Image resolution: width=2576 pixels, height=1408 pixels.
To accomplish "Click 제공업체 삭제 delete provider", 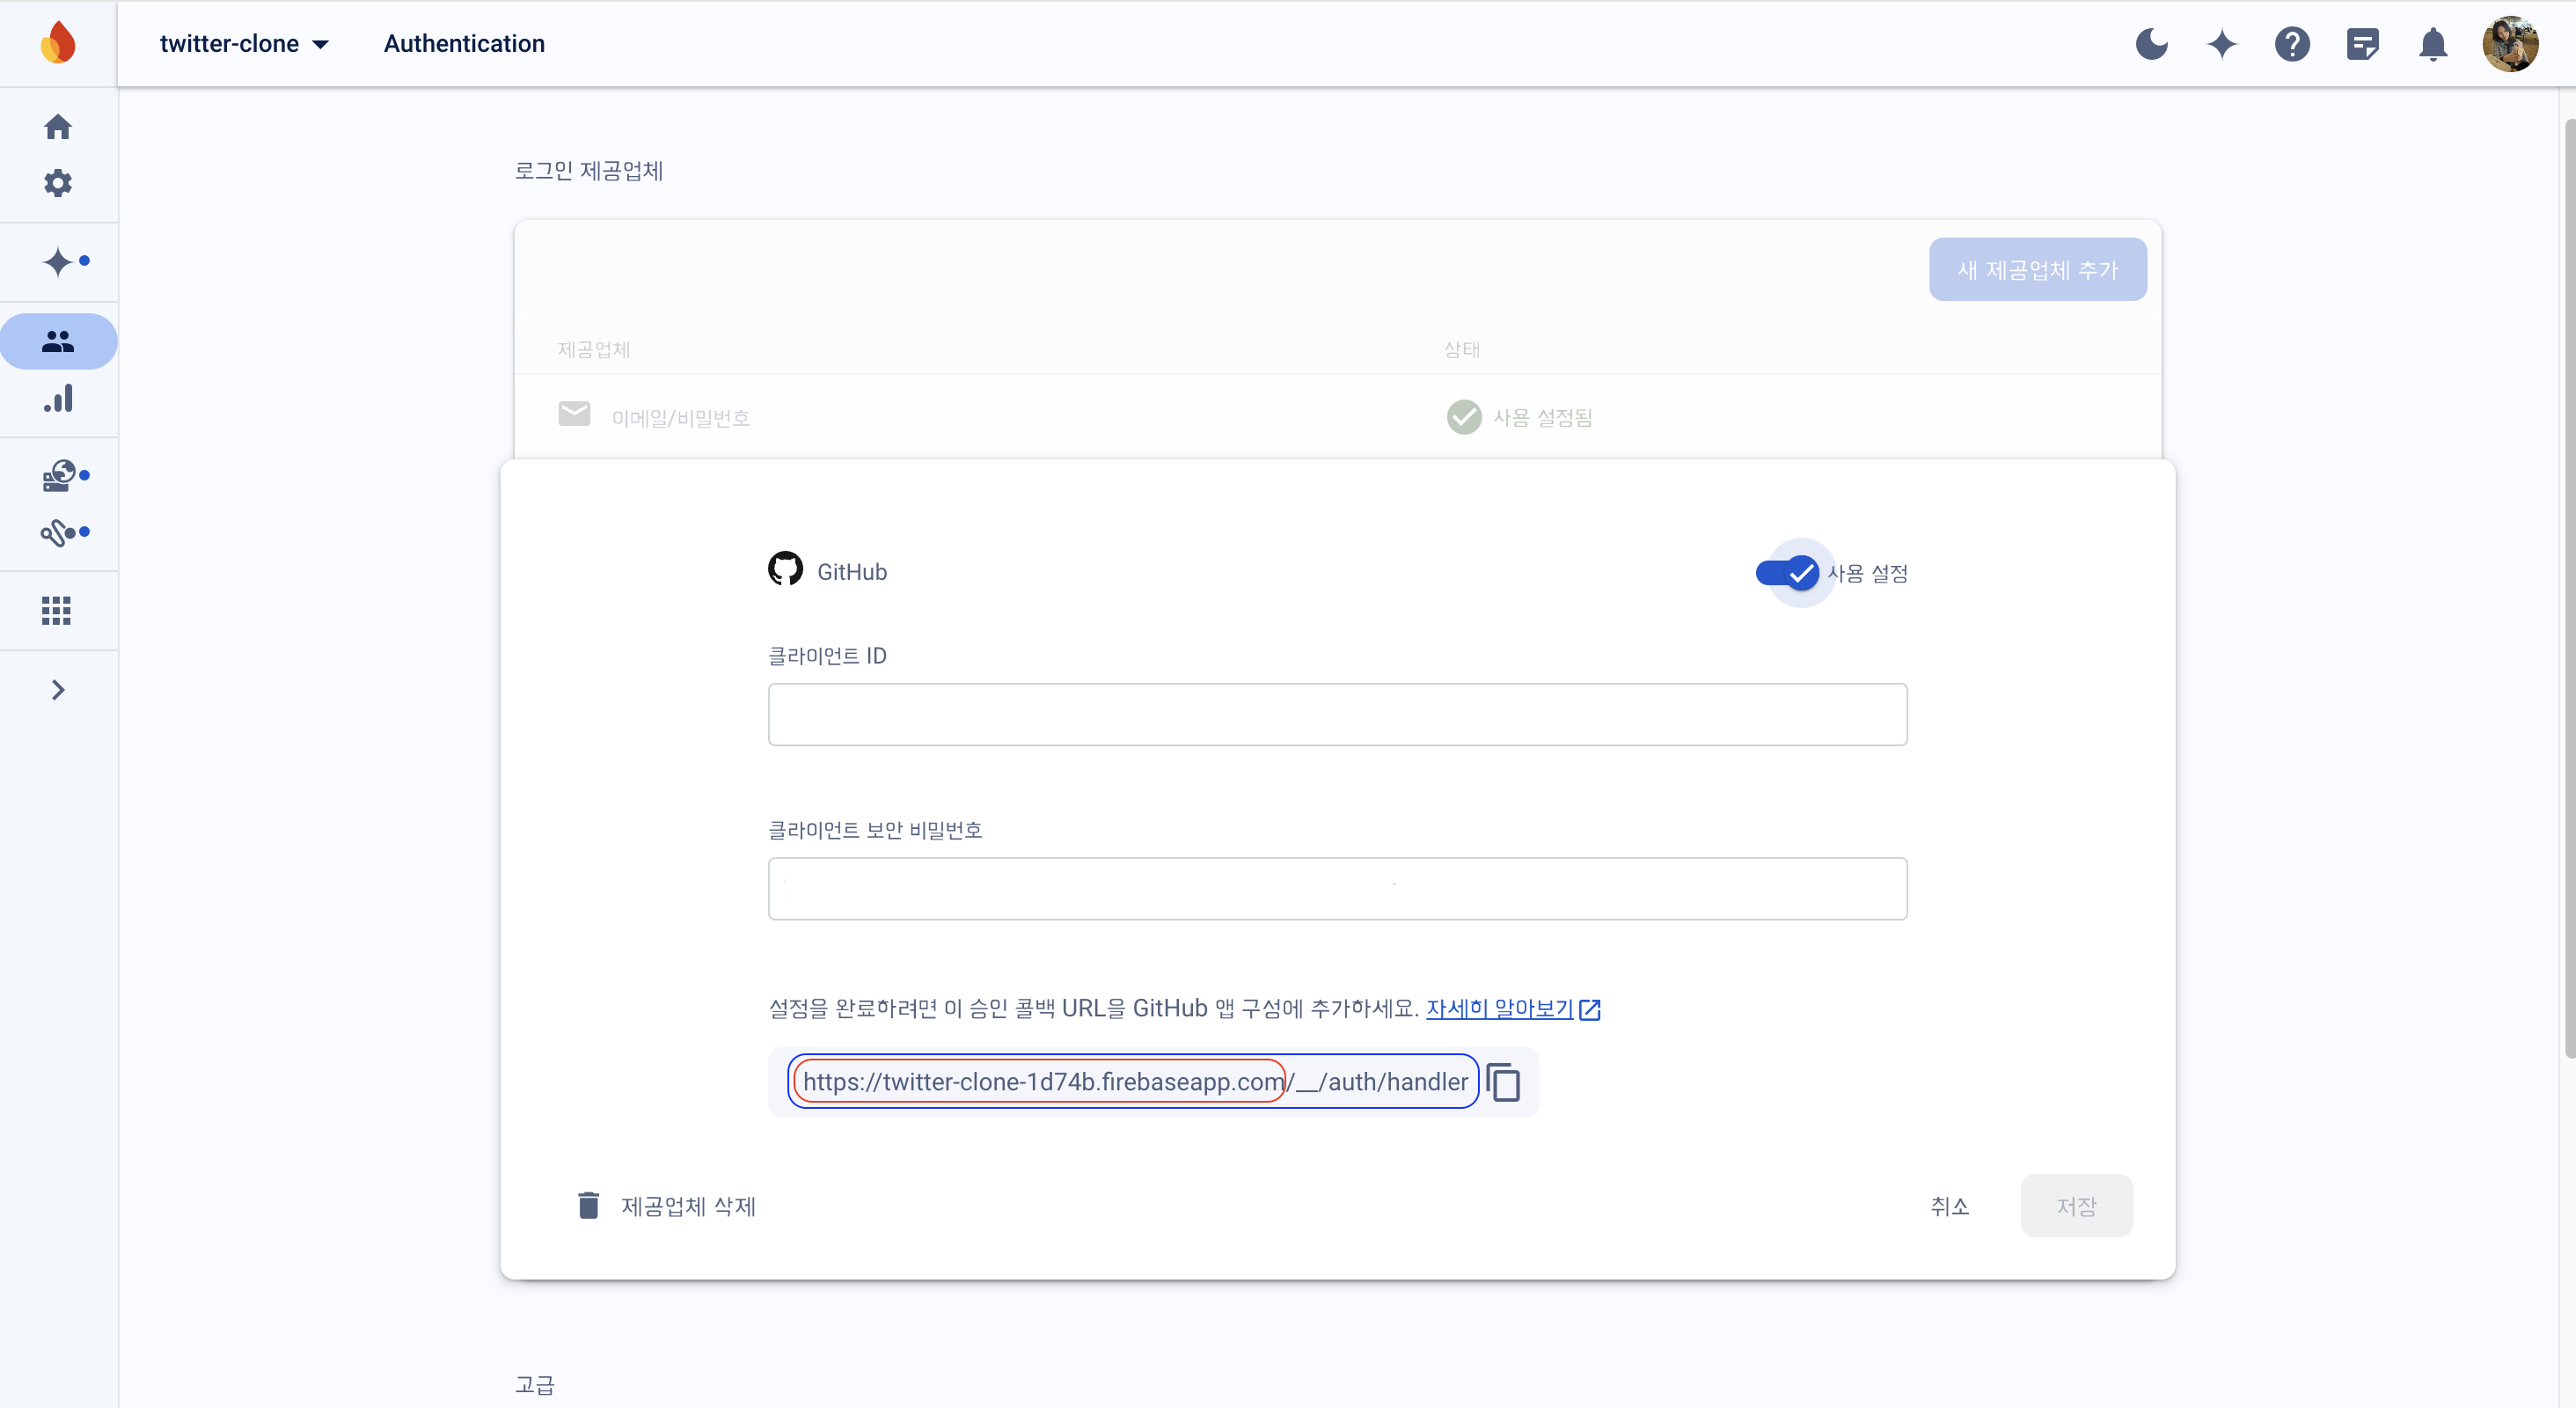I will [x=667, y=1206].
